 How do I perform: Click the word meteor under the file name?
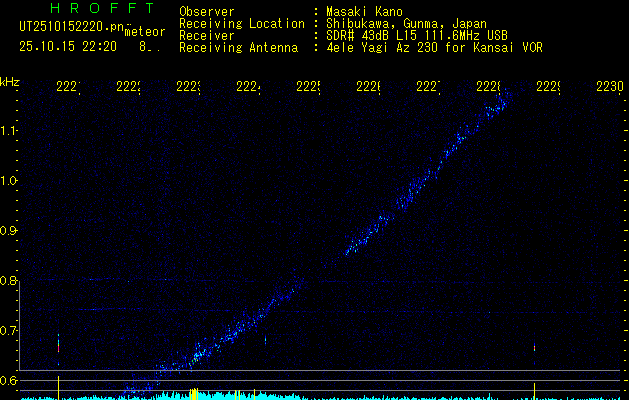145,32
